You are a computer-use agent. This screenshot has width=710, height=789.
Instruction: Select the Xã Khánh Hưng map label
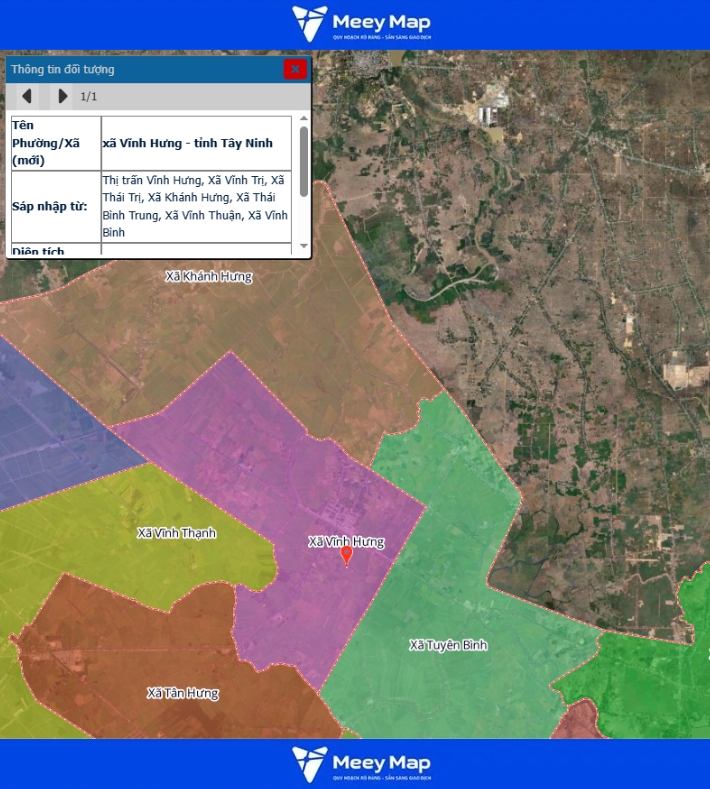209,276
